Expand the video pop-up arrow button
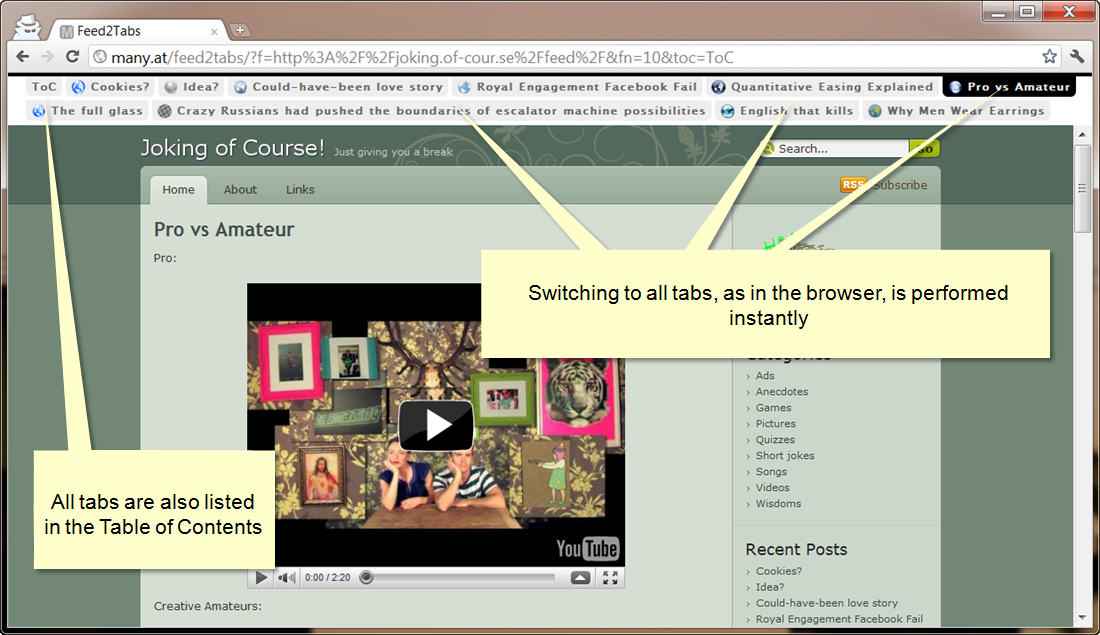Screen dimensions: 1100x635 (x=580, y=577)
